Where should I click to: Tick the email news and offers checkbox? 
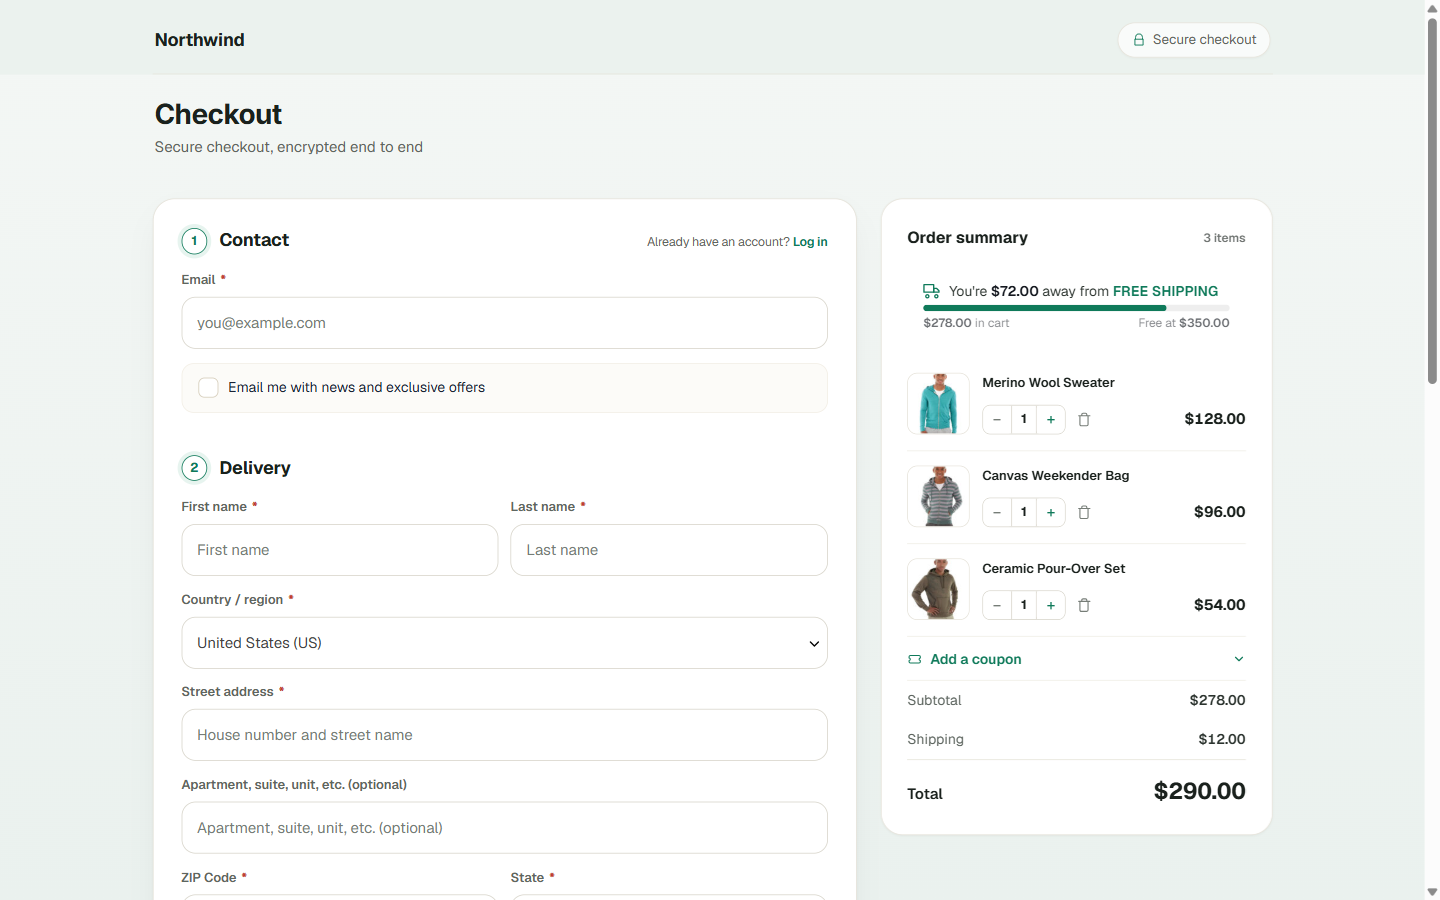(x=208, y=388)
